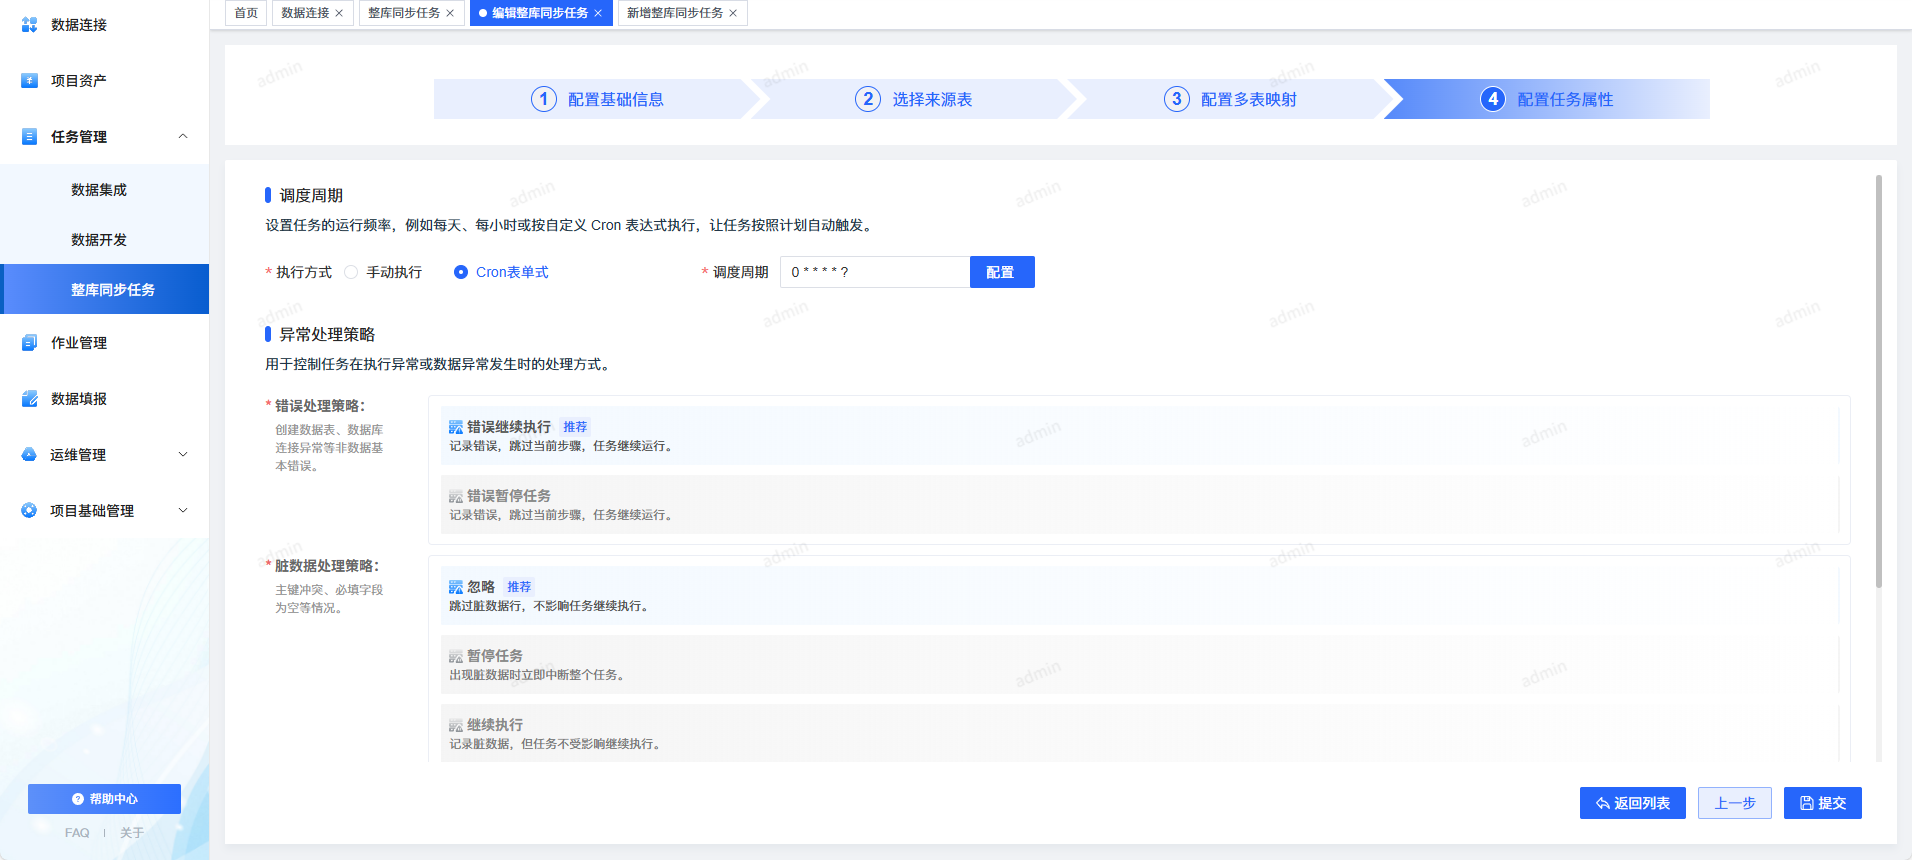Screen dimensions: 1912x860
Task: Click step 4 circle 配置任务属性
Action: click(1493, 99)
